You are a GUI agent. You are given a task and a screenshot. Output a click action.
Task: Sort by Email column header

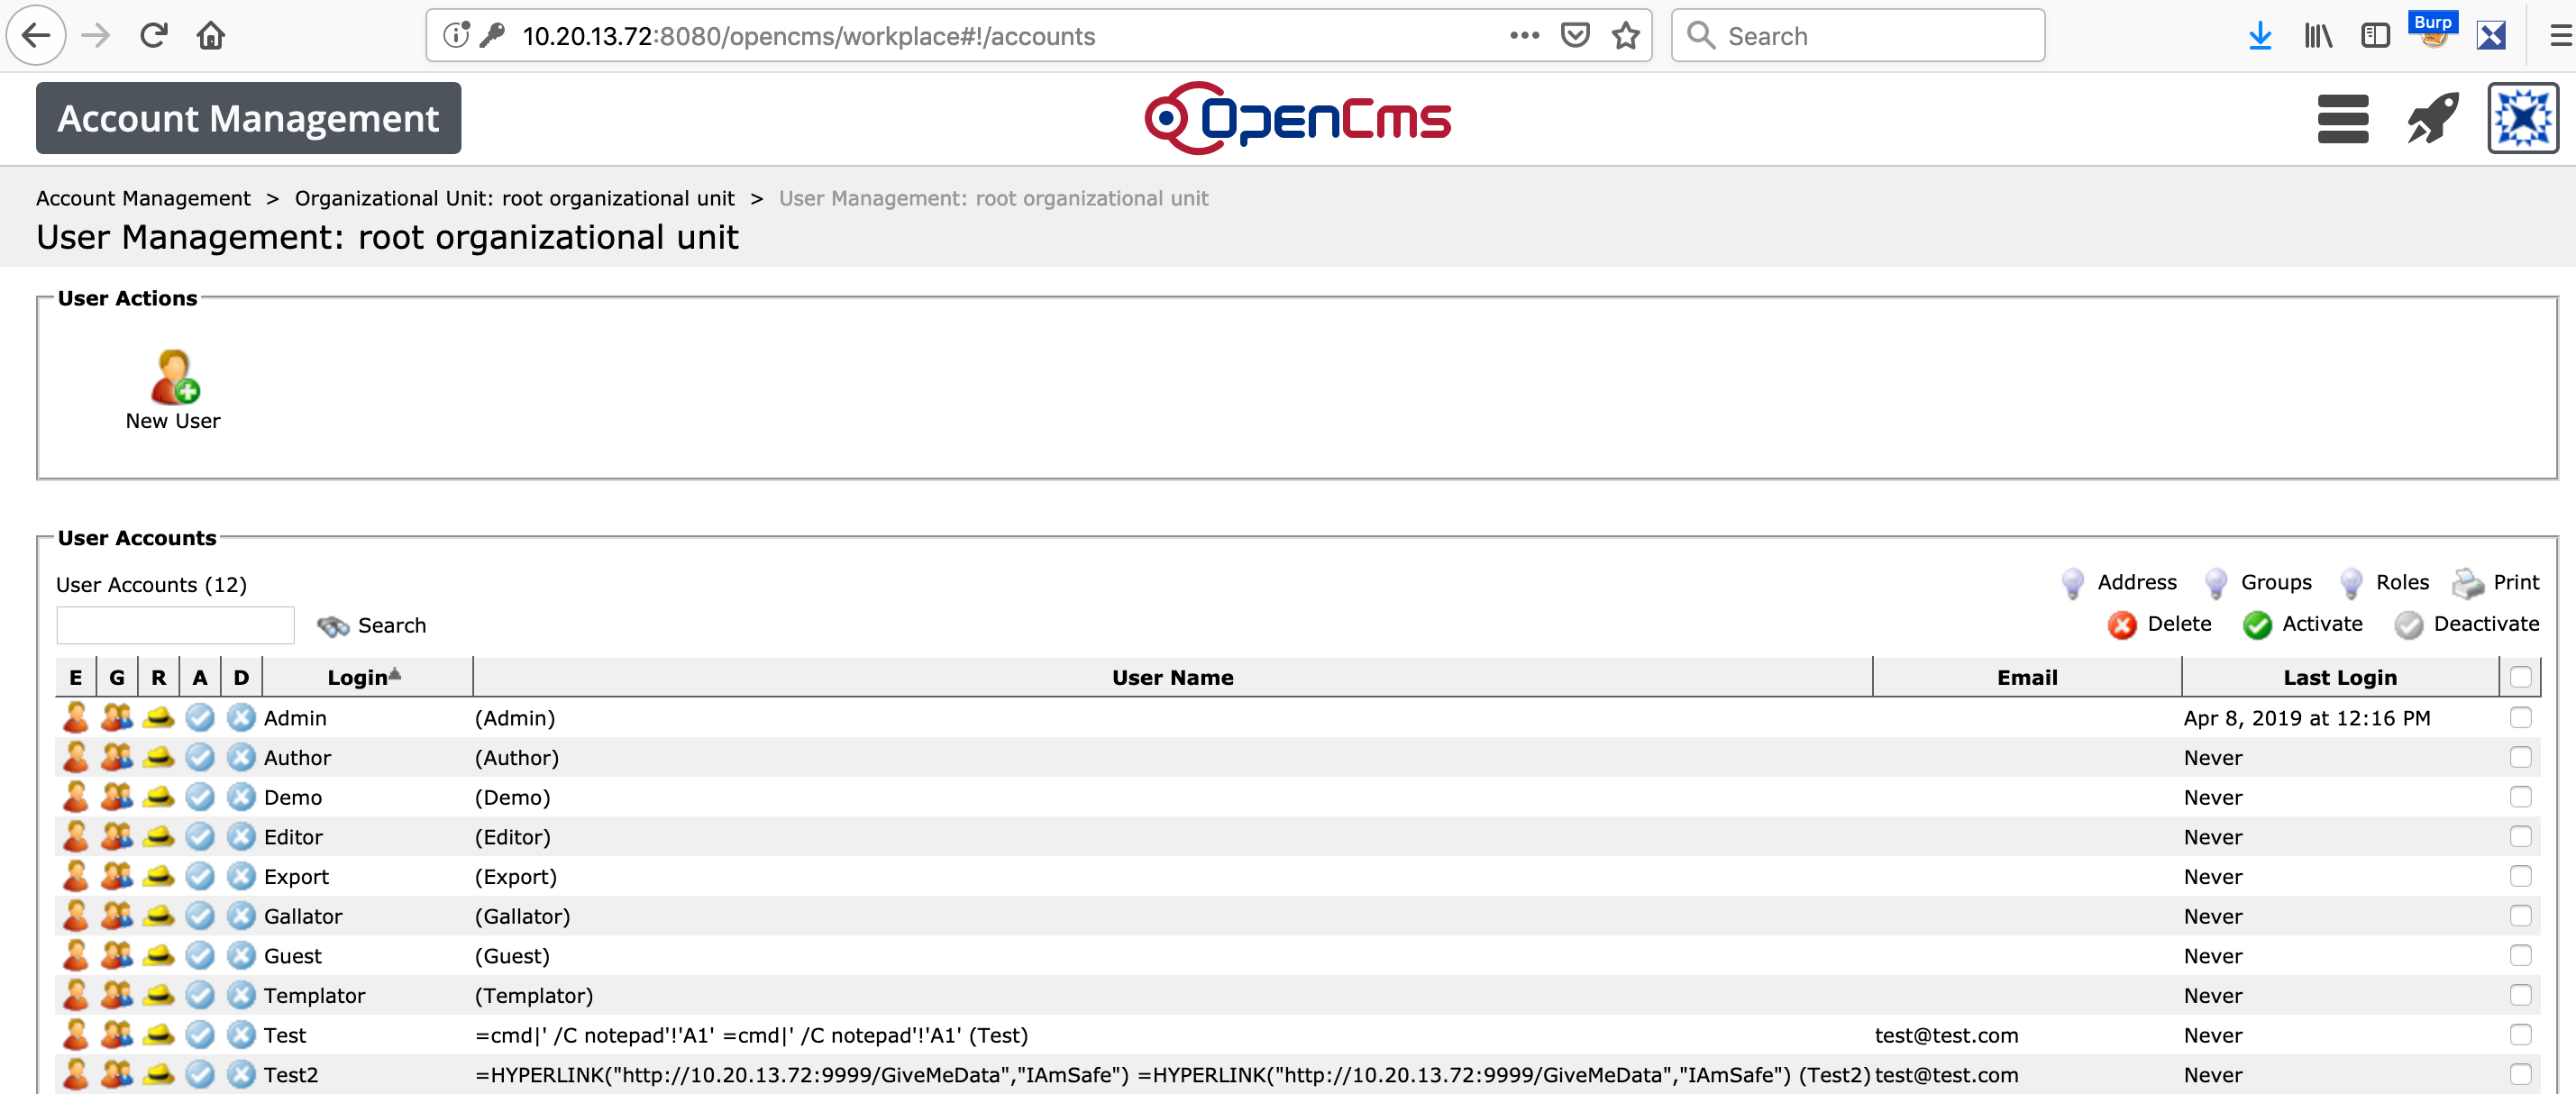tap(2026, 678)
